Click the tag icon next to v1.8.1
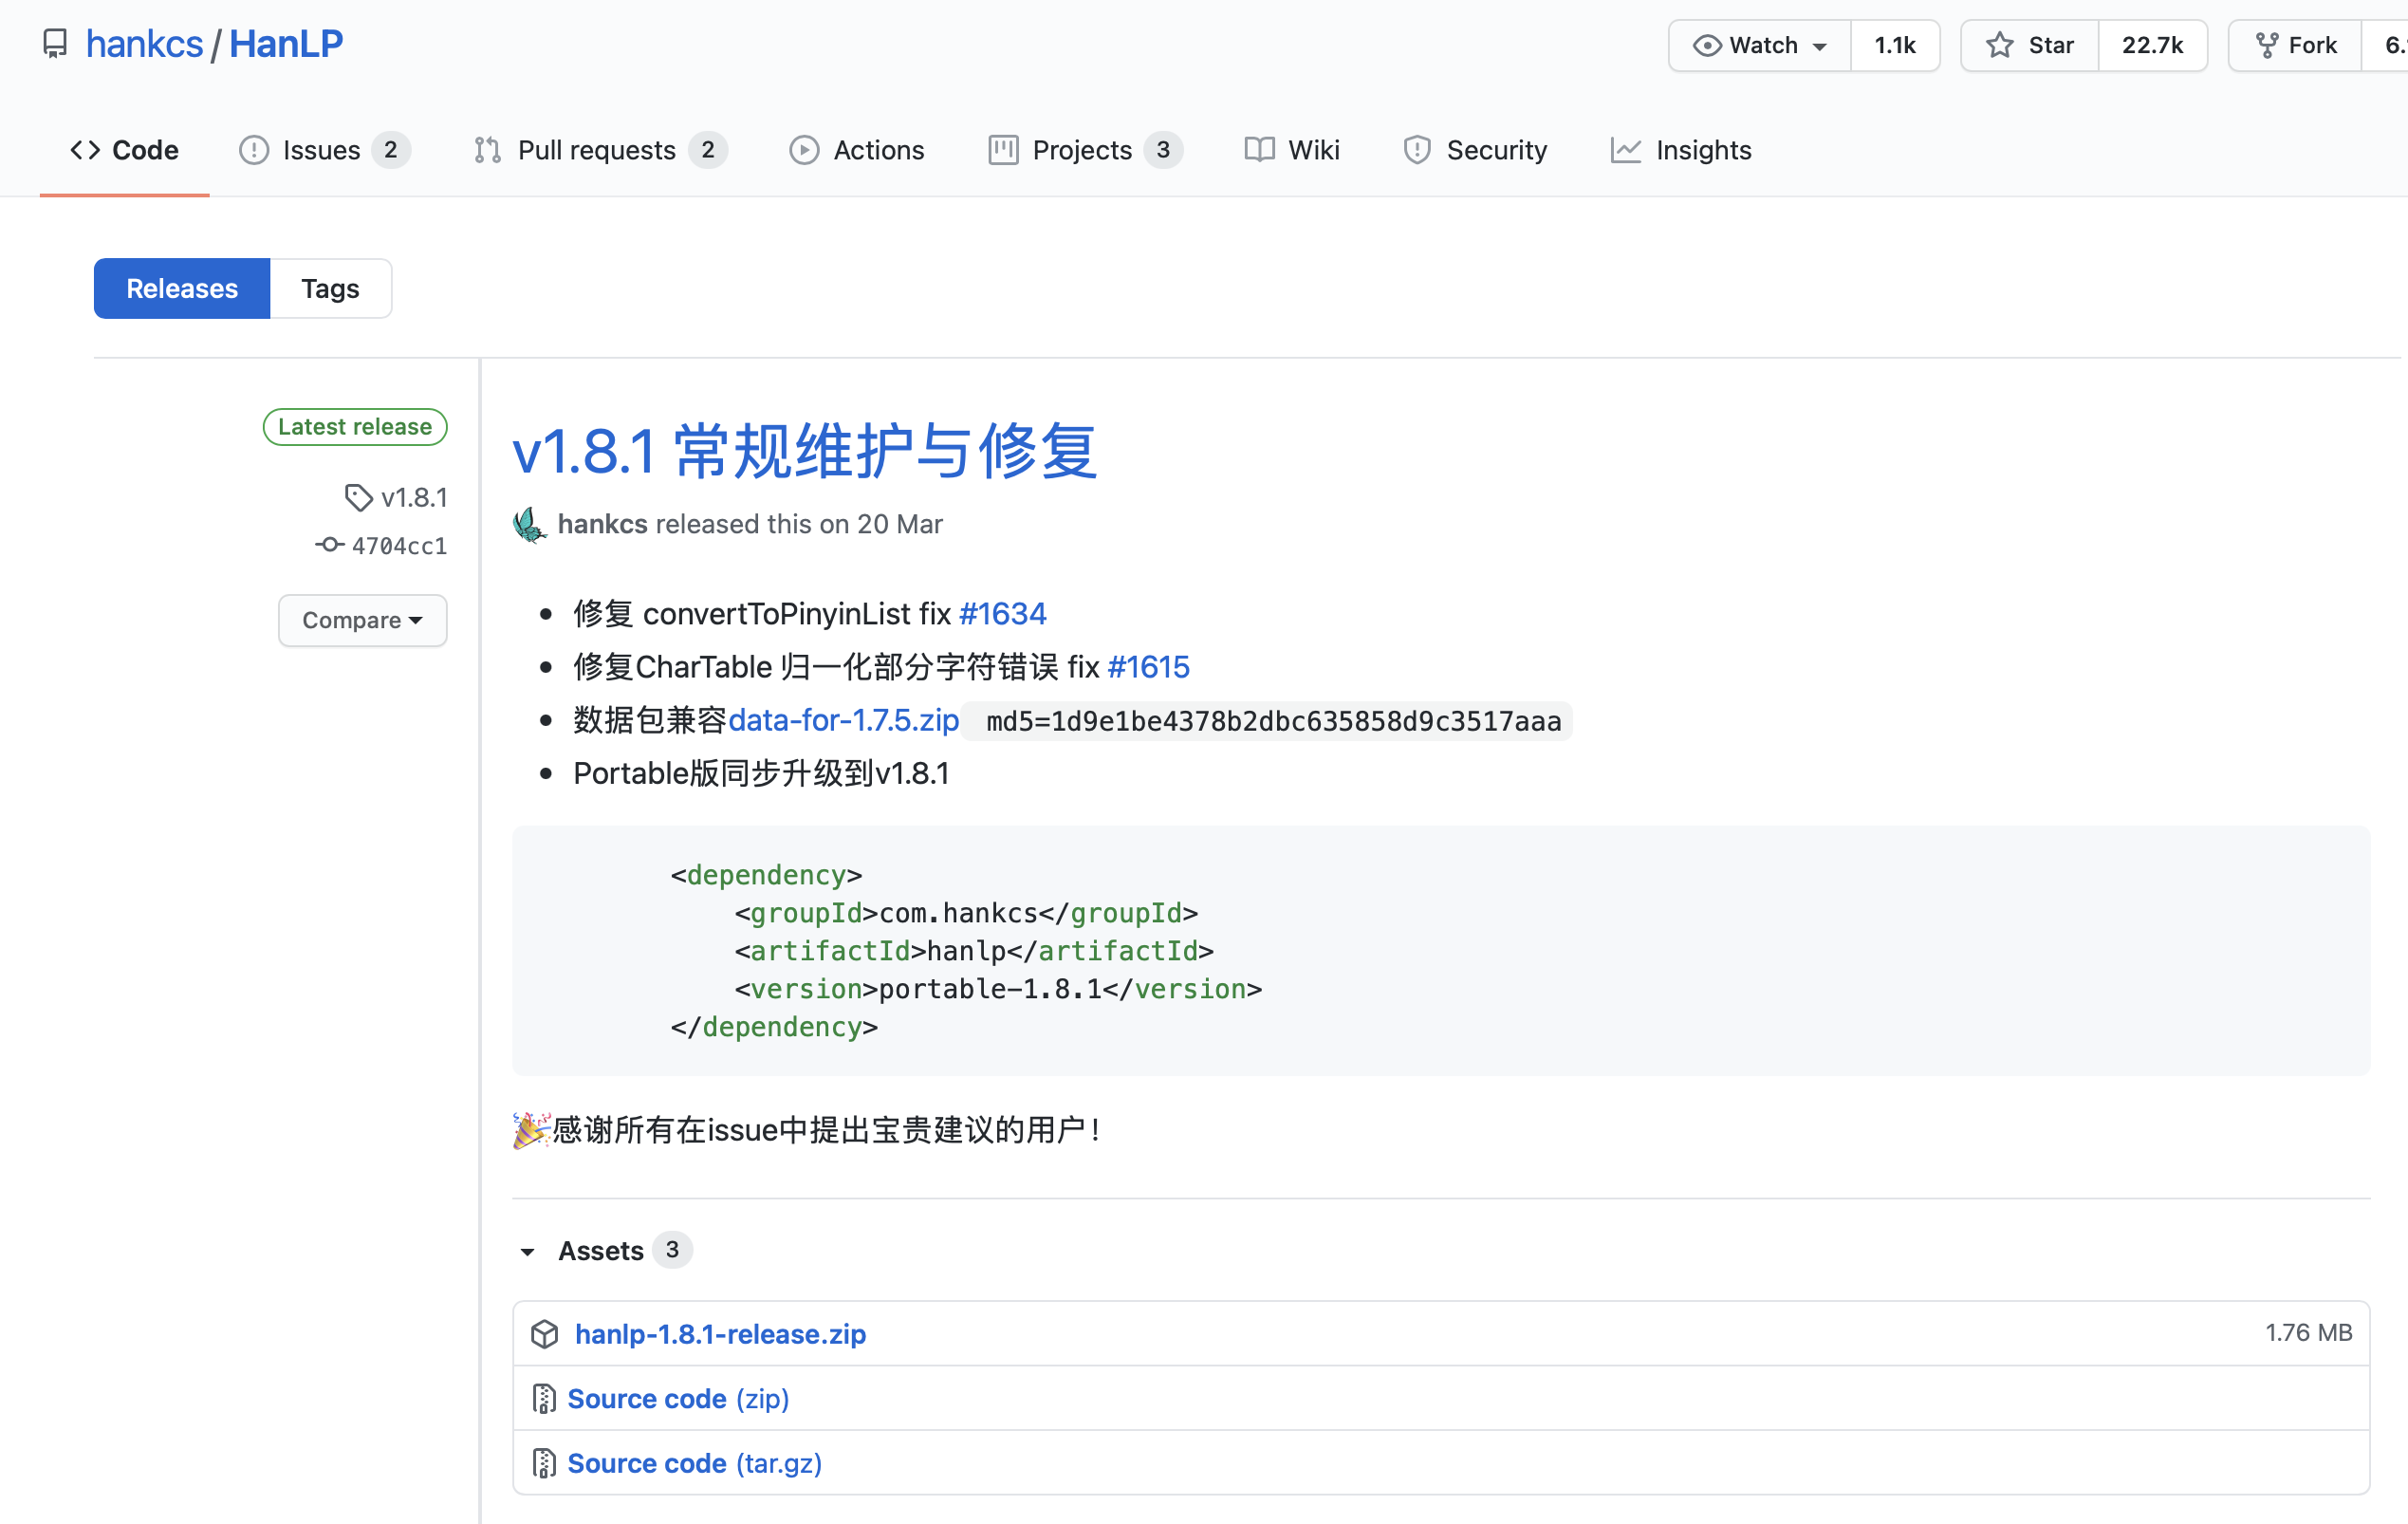The height and width of the screenshot is (1524, 2408). click(x=358, y=497)
